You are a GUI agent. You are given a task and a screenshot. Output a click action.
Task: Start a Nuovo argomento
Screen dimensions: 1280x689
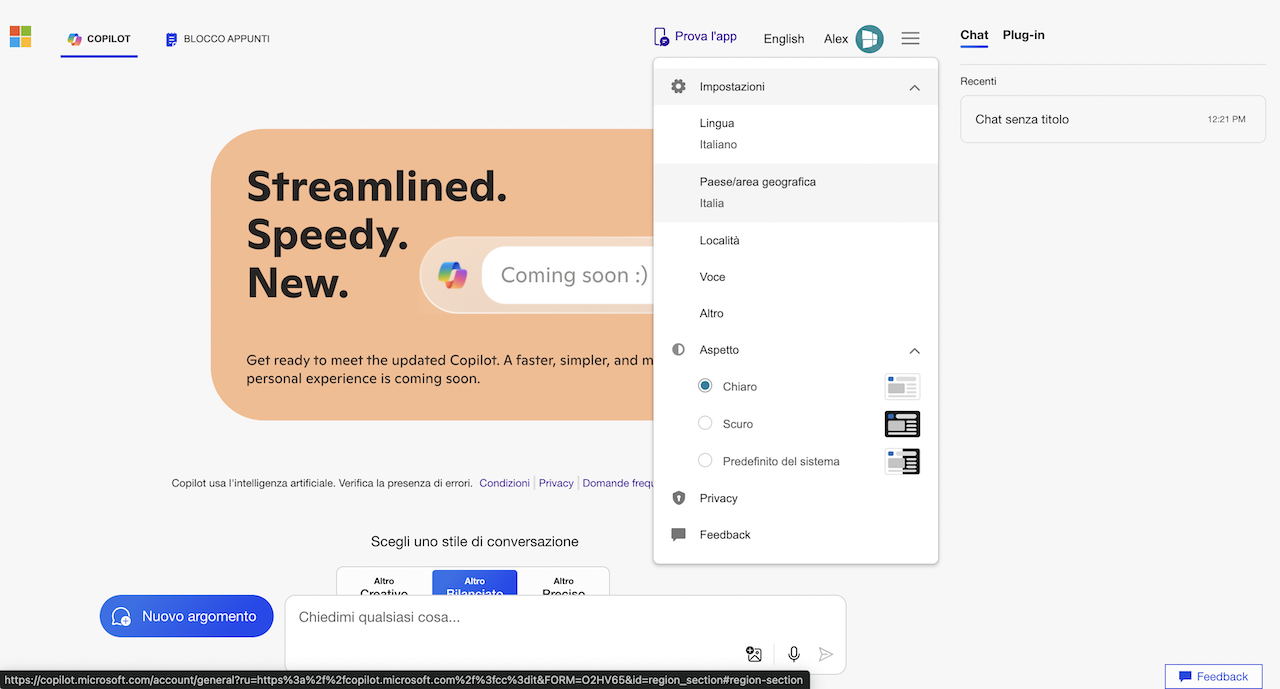click(187, 616)
